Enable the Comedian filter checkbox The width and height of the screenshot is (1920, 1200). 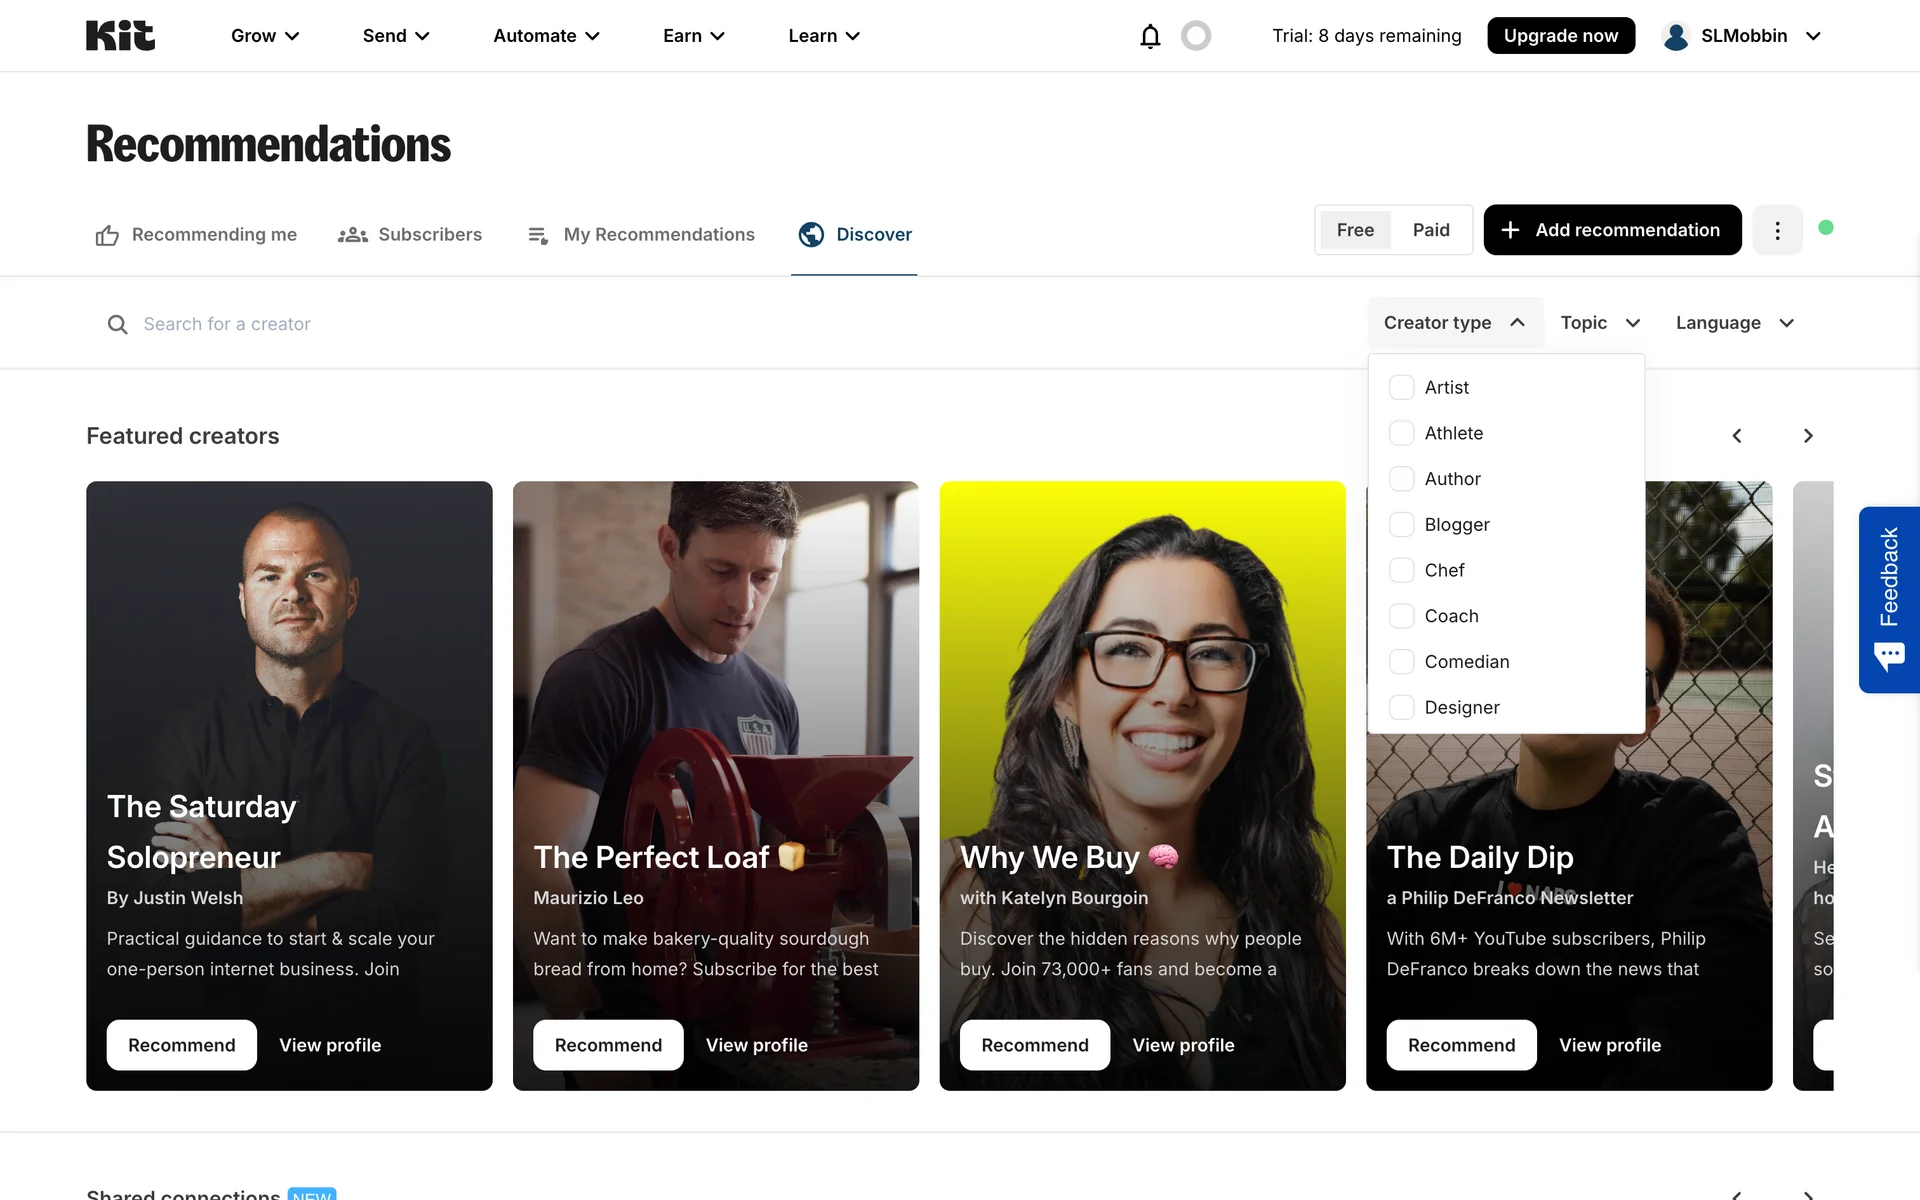pyautogui.click(x=1402, y=661)
